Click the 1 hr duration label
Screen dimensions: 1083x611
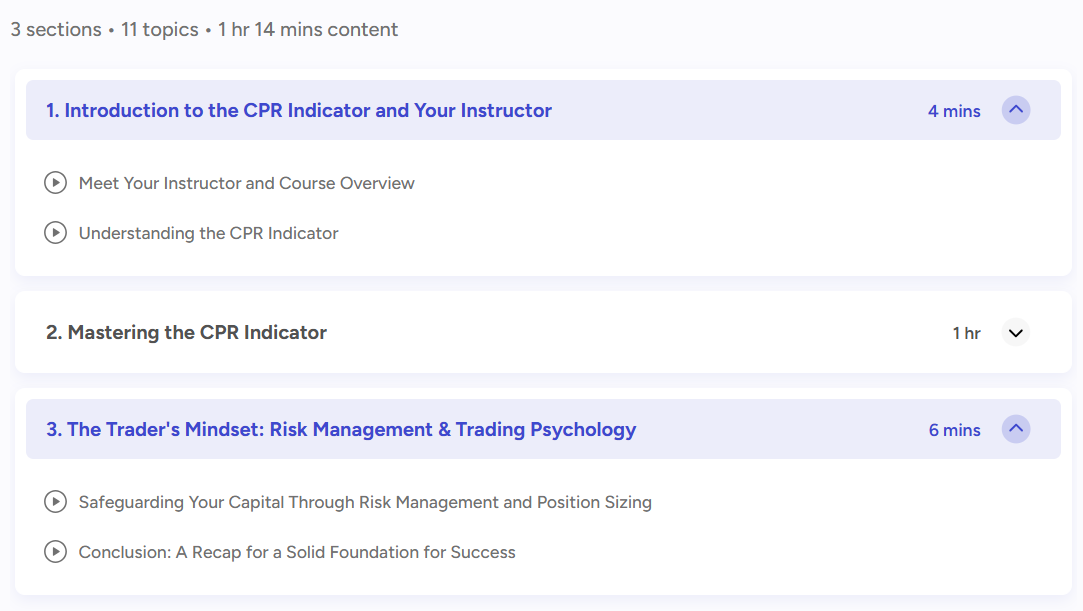pyautogui.click(x=966, y=333)
